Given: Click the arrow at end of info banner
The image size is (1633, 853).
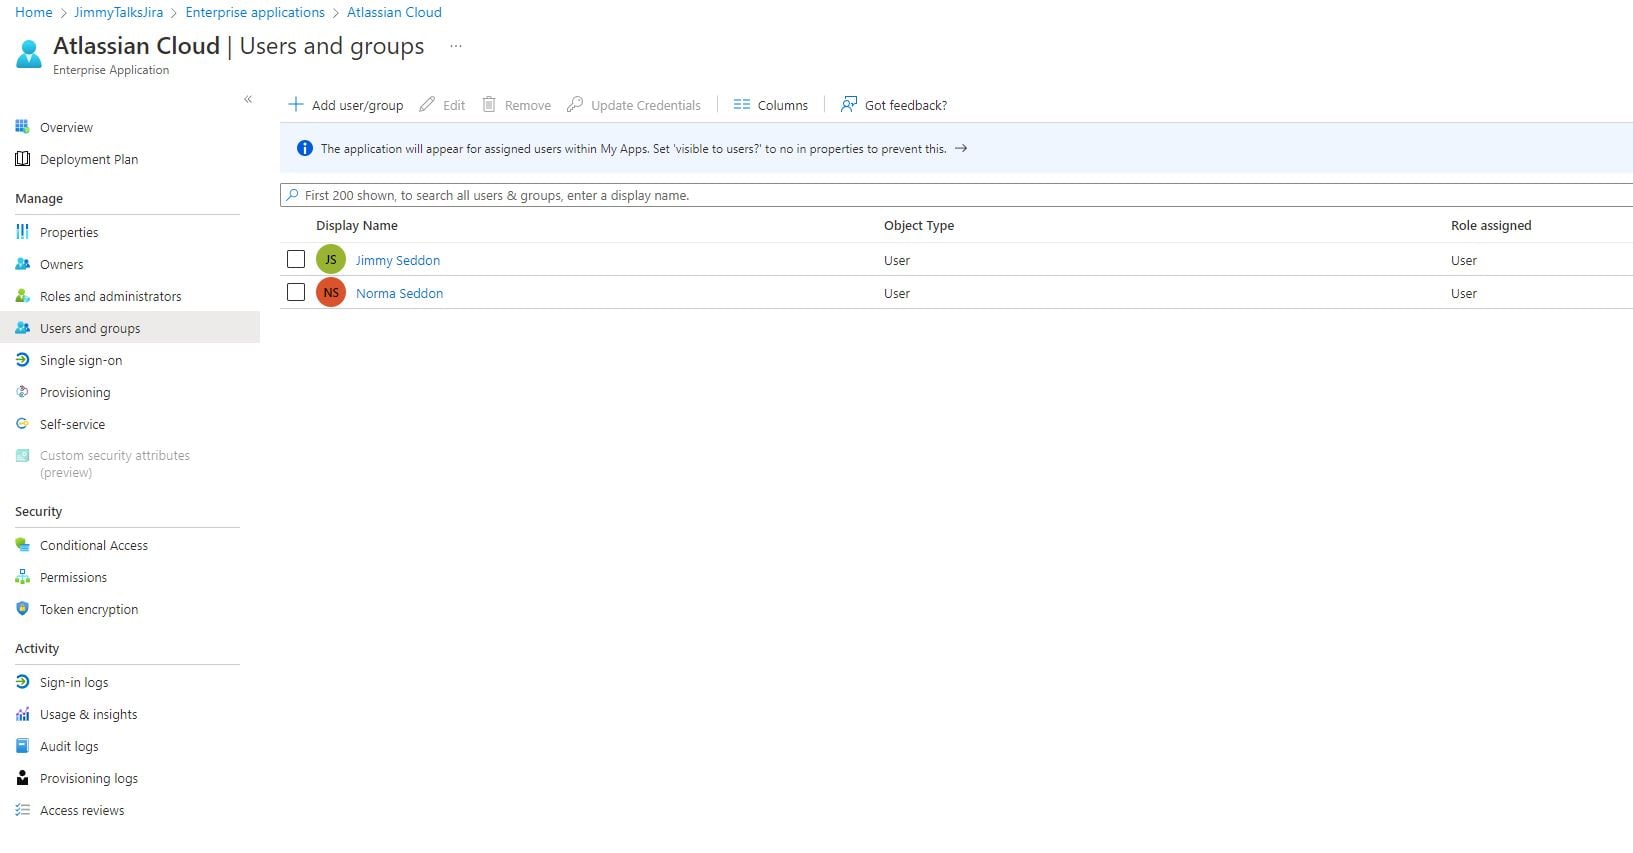Looking at the screenshot, I should click(961, 148).
